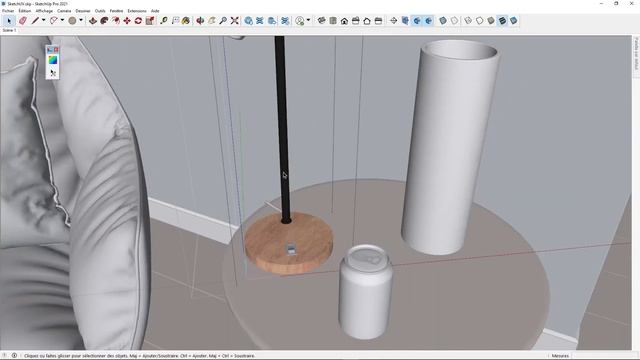The width and height of the screenshot is (640, 360).
Task: Switch to Front view
Action: pyautogui.click(x=344, y=20)
